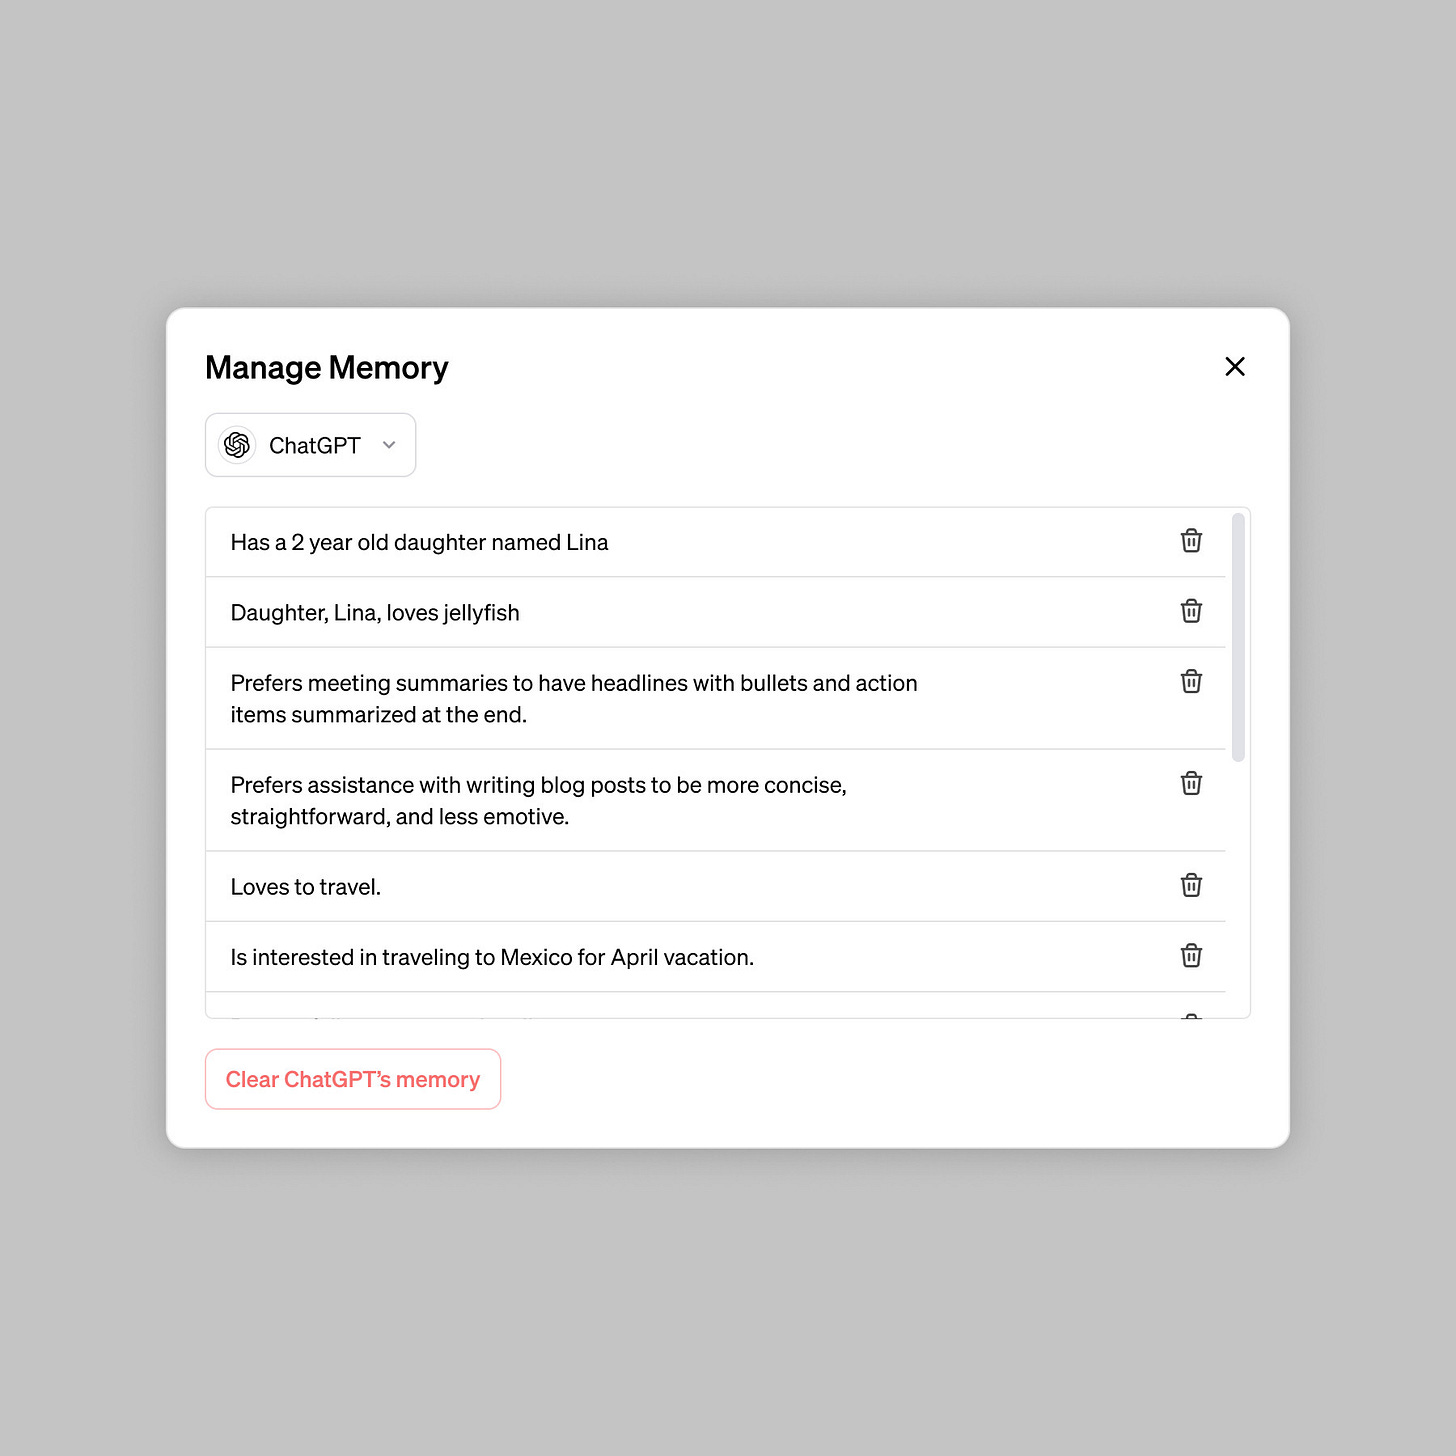Close the Manage Memory dialog
The width and height of the screenshot is (1456, 1456).
pyautogui.click(x=1235, y=367)
